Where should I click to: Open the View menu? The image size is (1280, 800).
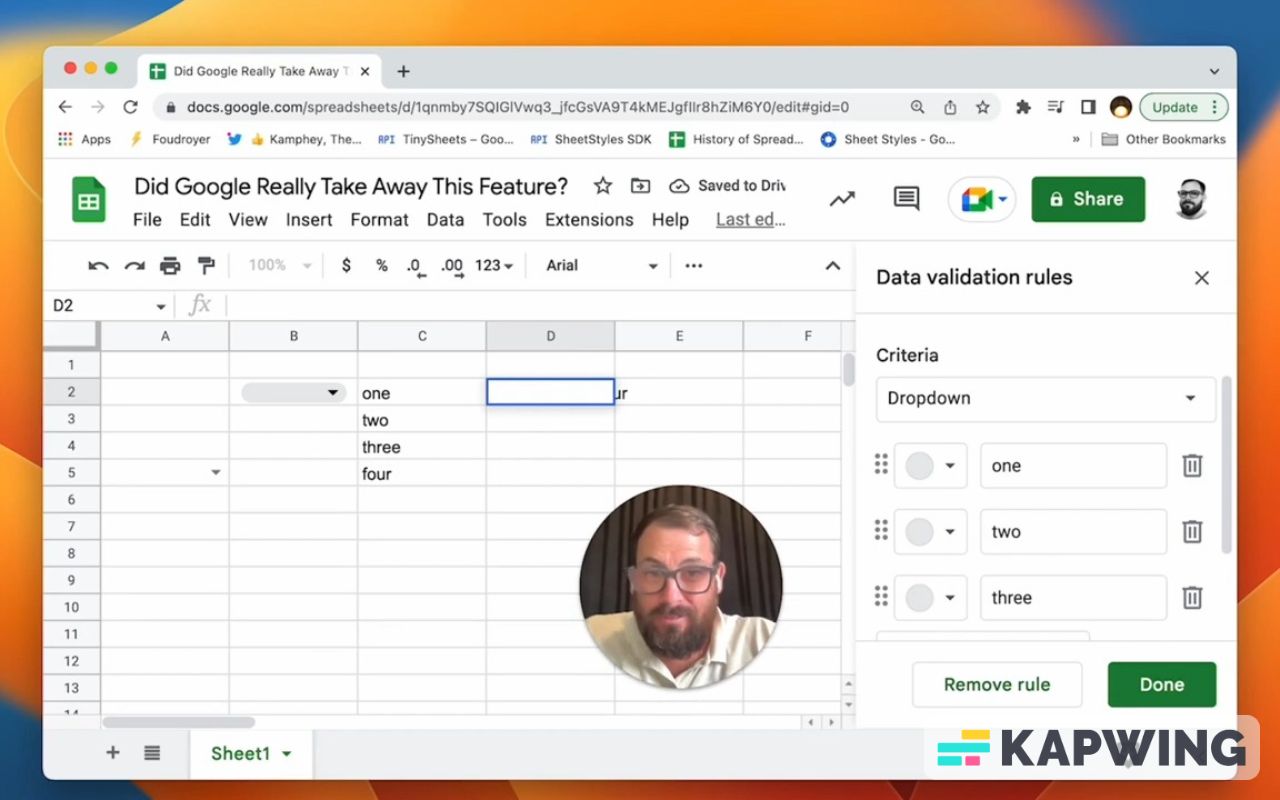tap(248, 220)
